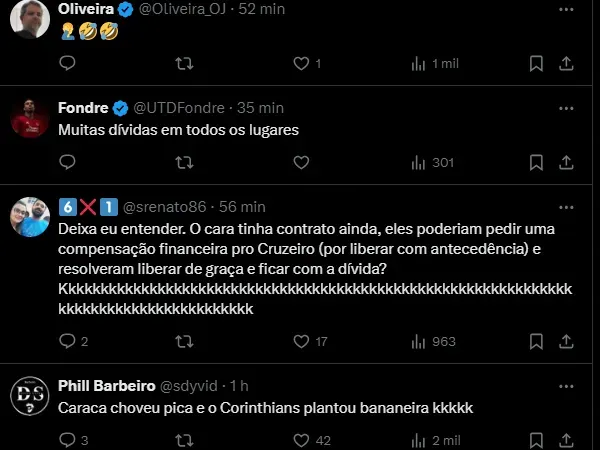Click Fondre's display name
The image size is (600, 450).
[x=84, y=107]
